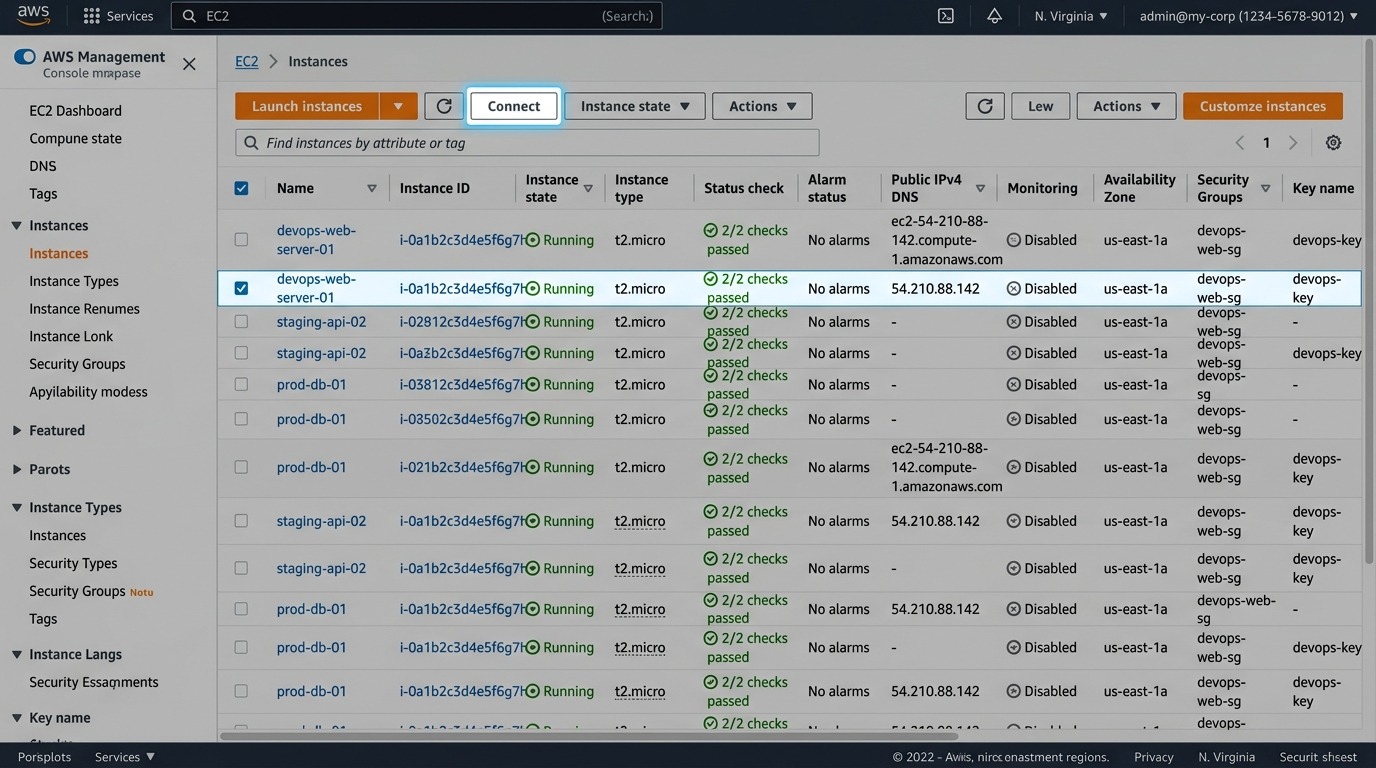1376x768 pixels.
Task: Click the Monitoring column header
Action: (1042, 188)
